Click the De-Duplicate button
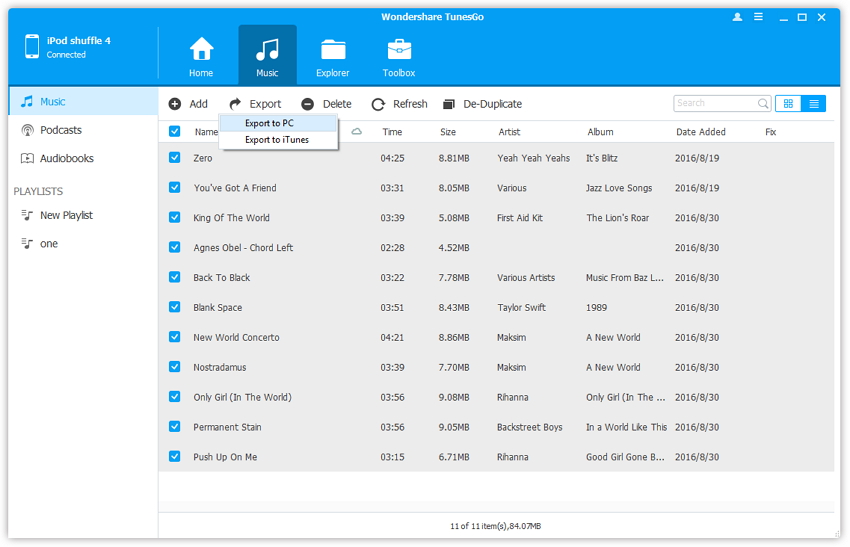Viewport: 850px width, 547px height. pos(482,104)
